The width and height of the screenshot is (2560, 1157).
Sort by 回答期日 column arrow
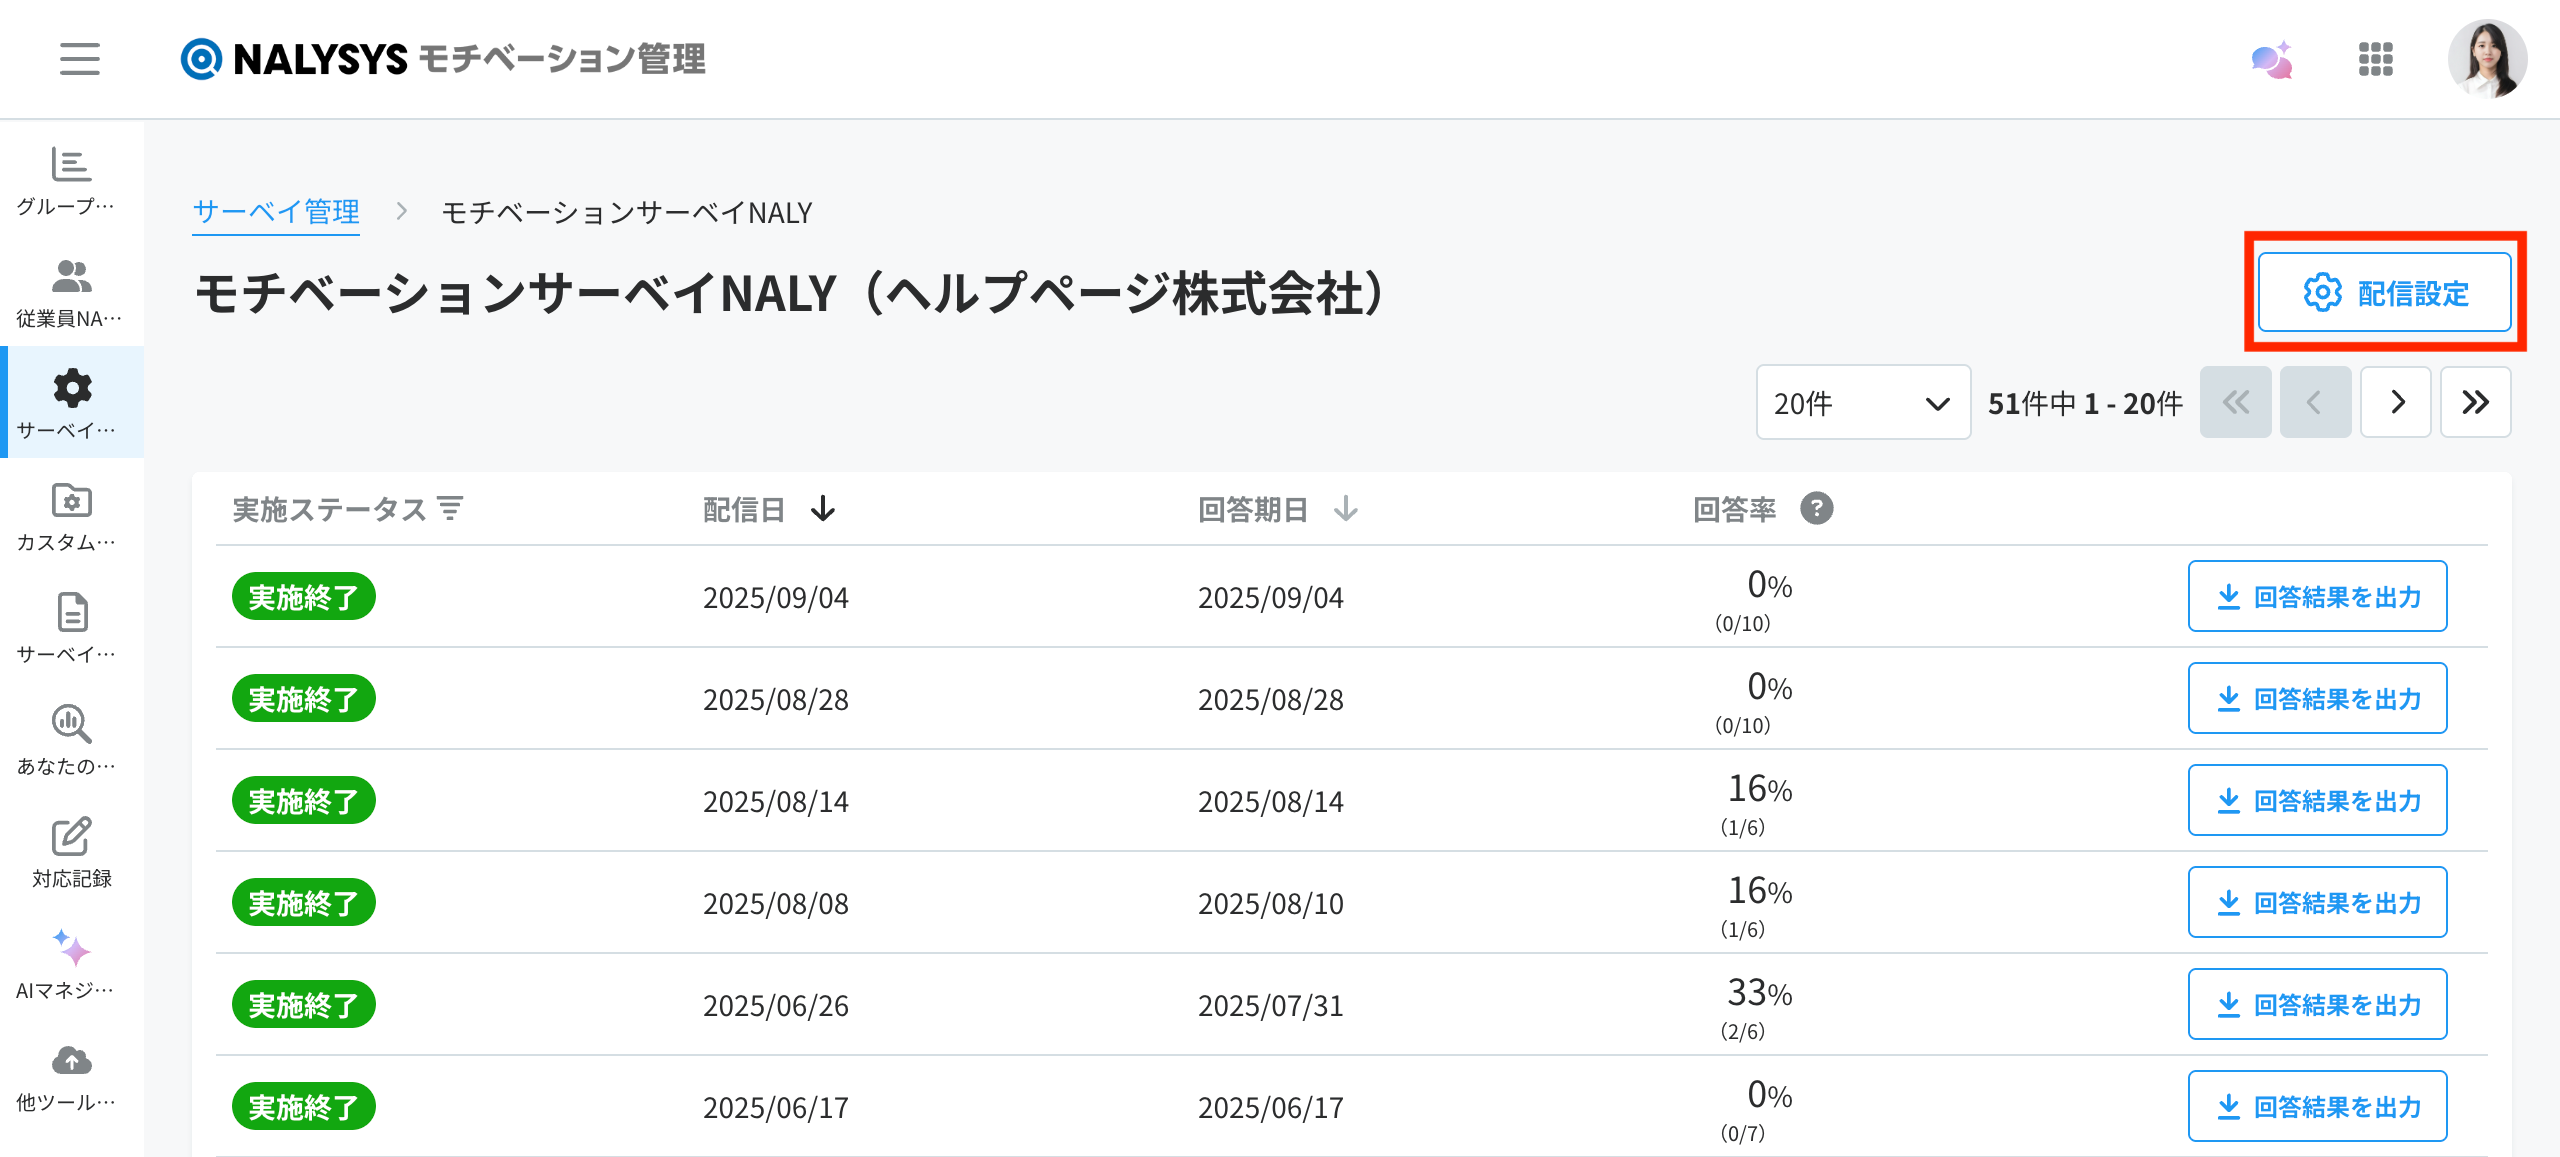pos(1346,509)
